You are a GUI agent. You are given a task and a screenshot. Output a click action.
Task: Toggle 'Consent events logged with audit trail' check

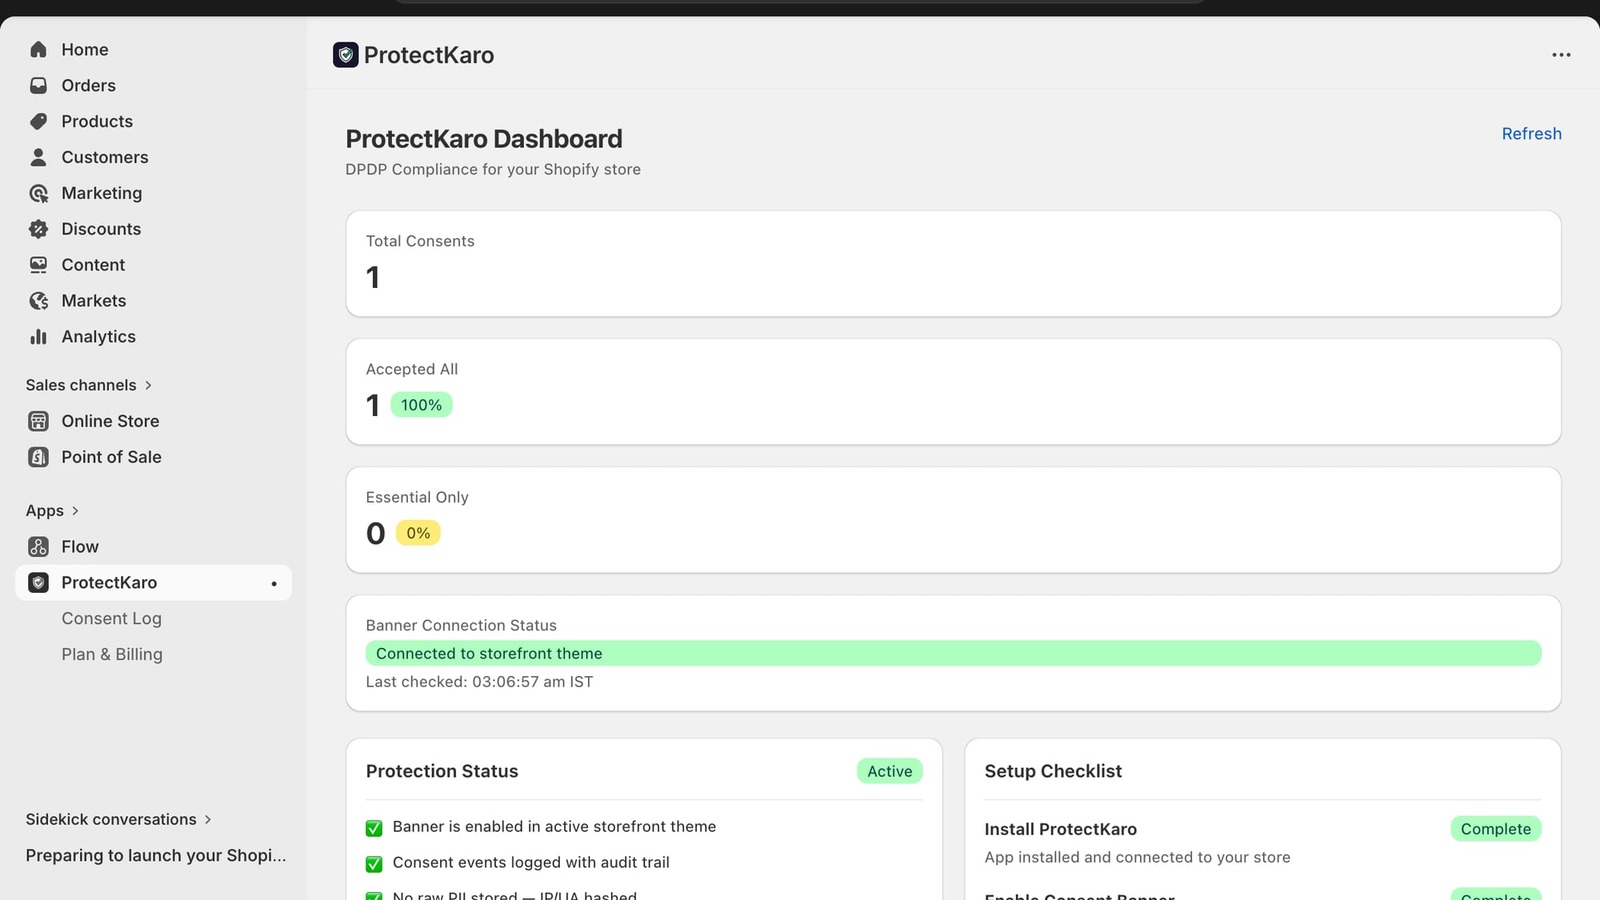(374, 863)
